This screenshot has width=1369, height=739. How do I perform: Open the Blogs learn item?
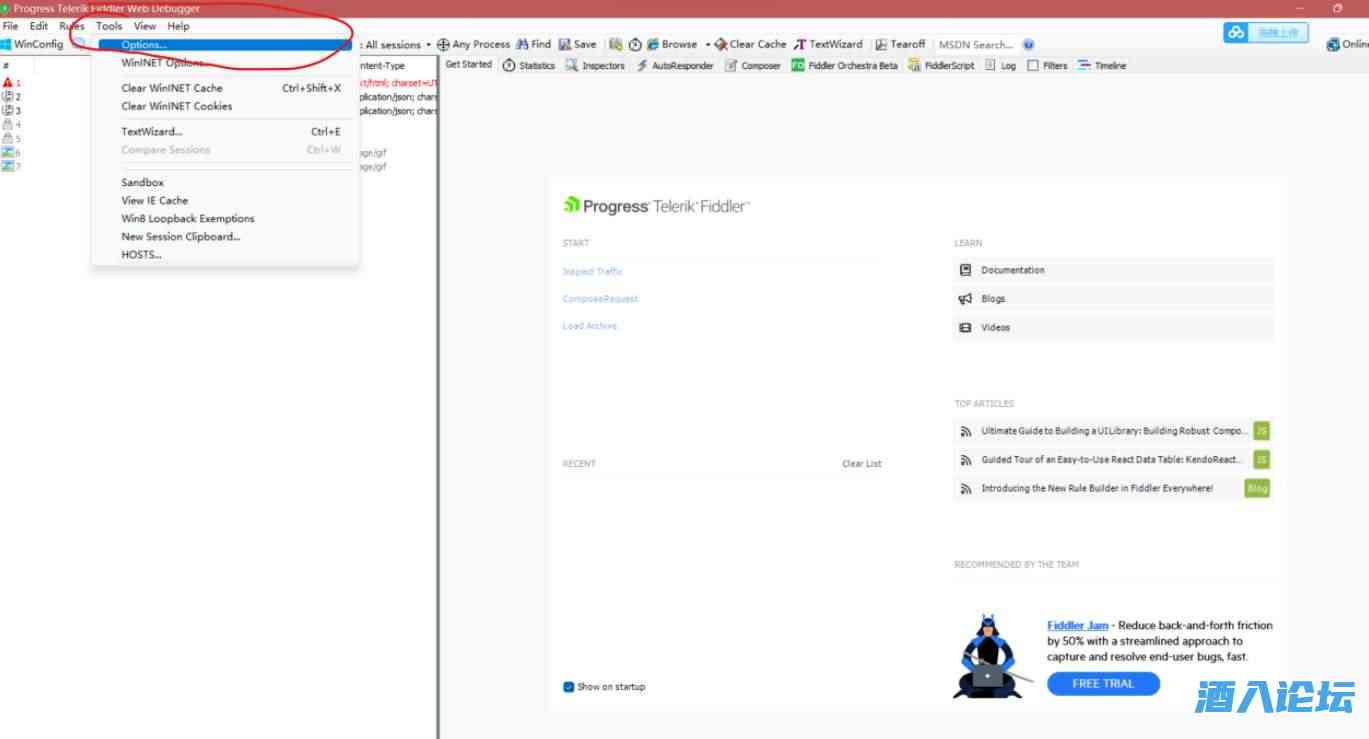tap(1113, 299)
